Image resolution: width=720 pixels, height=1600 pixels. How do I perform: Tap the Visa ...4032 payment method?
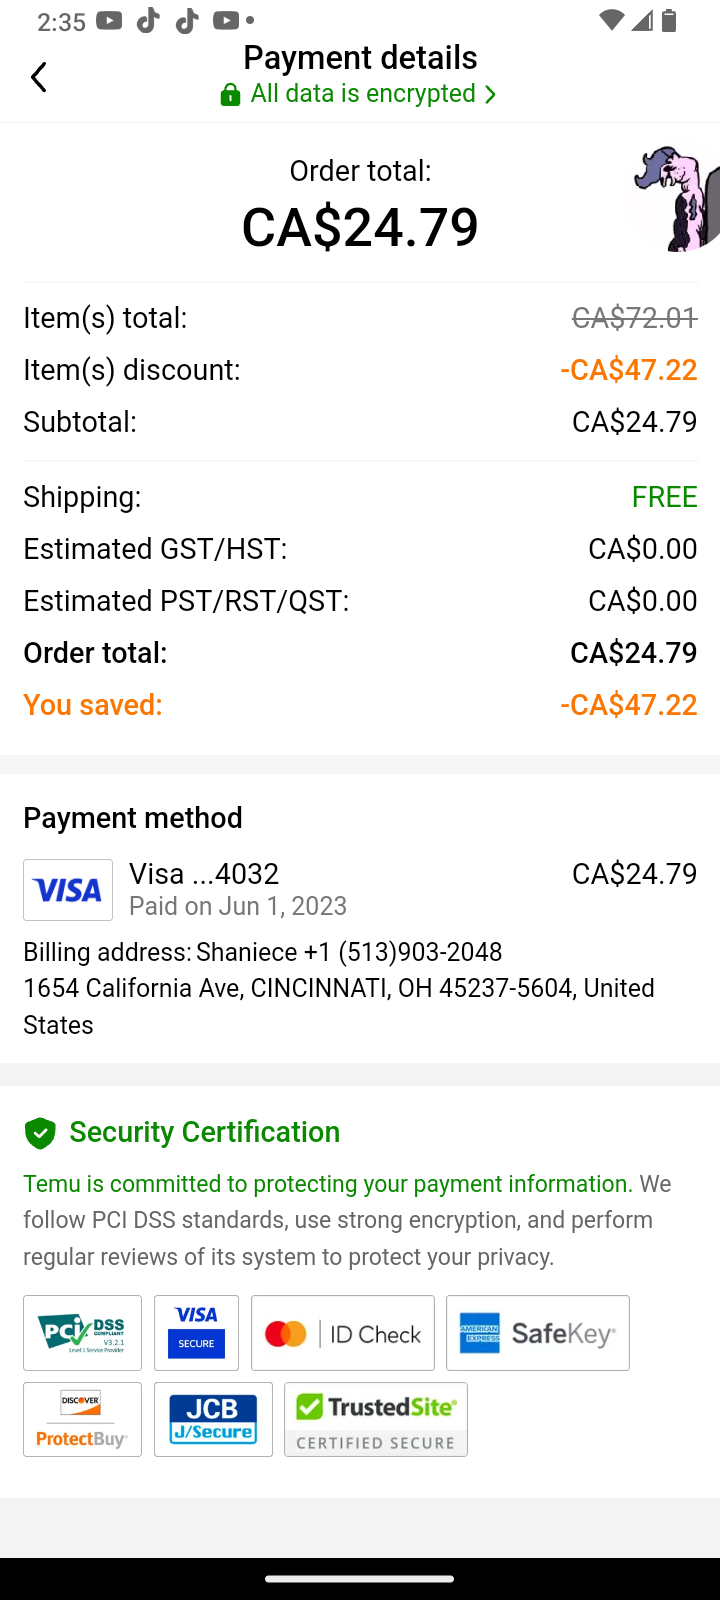coord(204,874)
